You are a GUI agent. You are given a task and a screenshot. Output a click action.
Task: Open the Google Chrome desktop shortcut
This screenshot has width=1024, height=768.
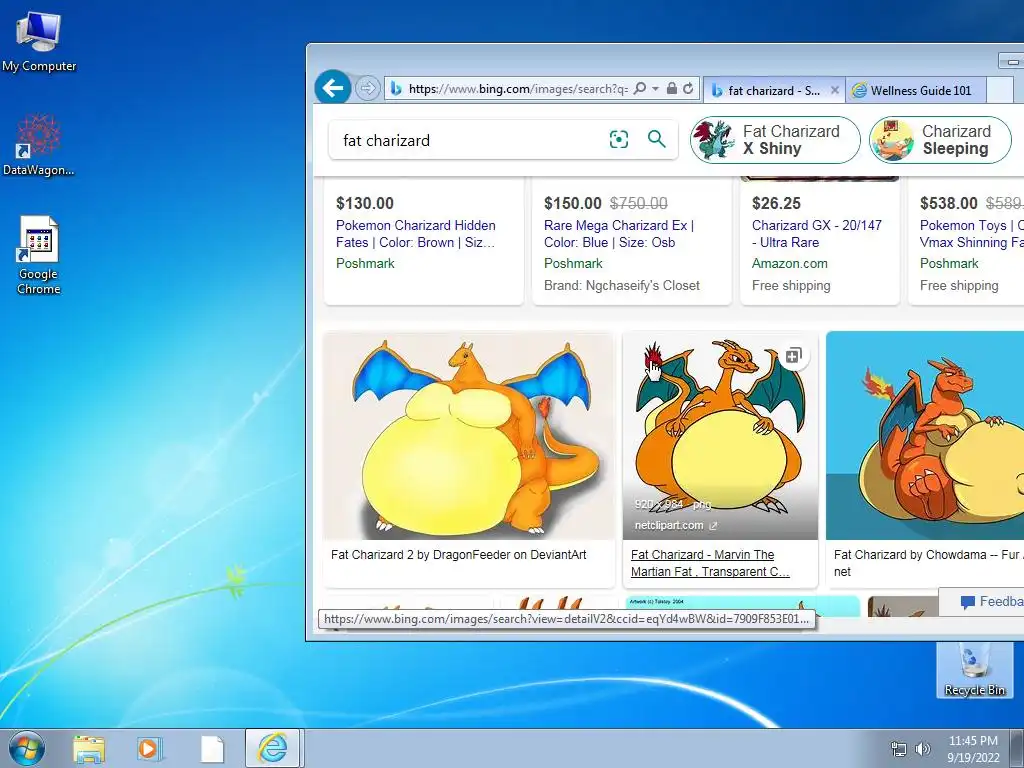pyautogui.click(x=39, y=255)
